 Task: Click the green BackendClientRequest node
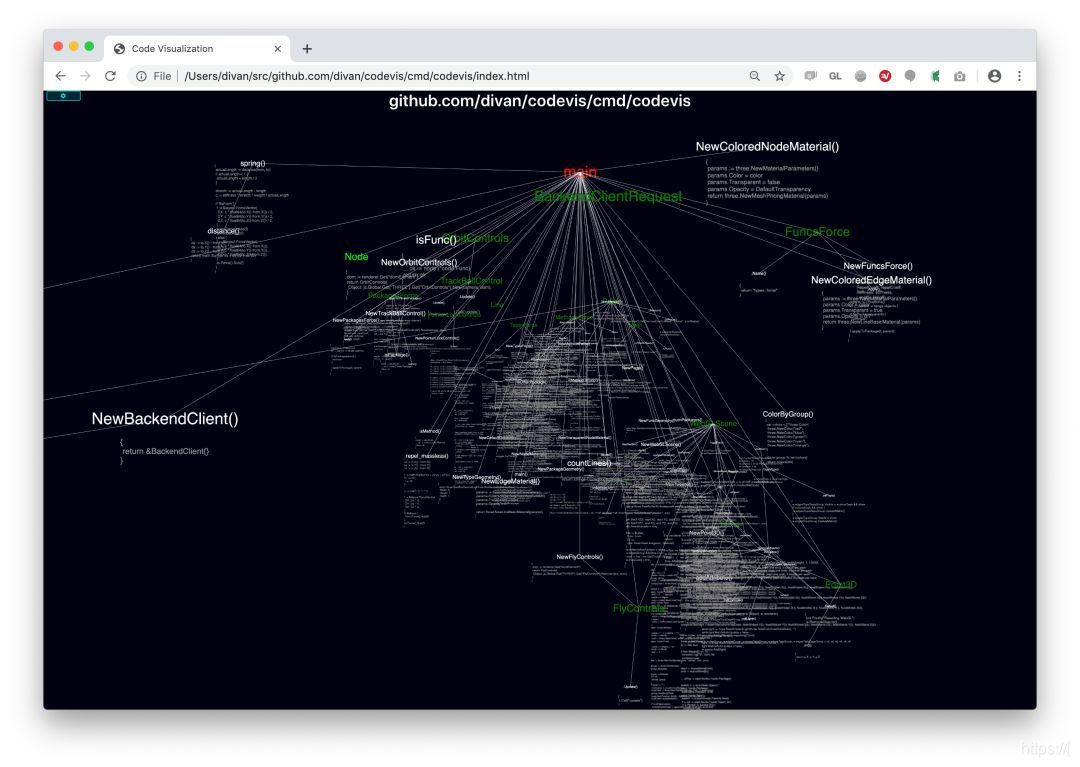click(608, 197)
